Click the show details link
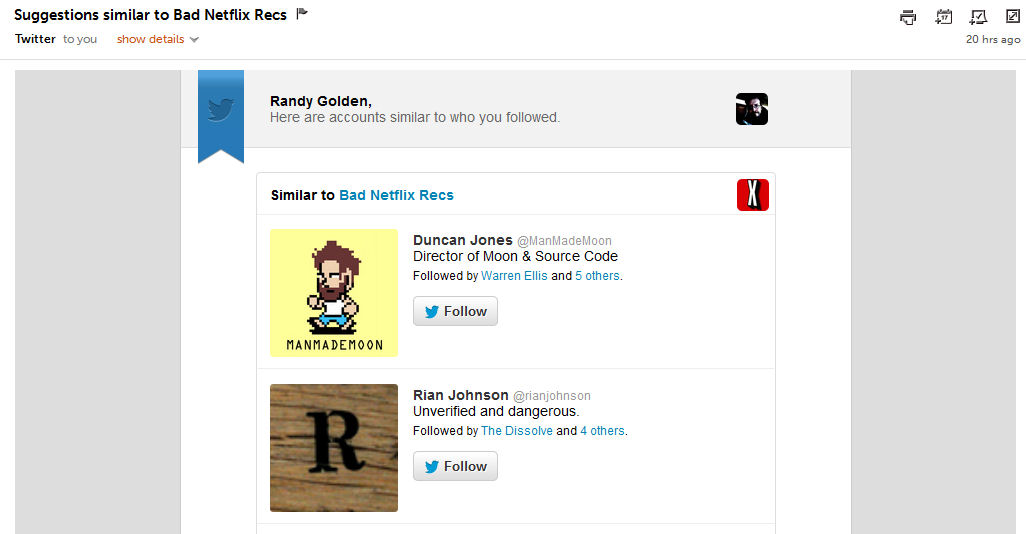The width and height of the screenshot is (1026, 534). pyautogui.click(x=150, y=40)
